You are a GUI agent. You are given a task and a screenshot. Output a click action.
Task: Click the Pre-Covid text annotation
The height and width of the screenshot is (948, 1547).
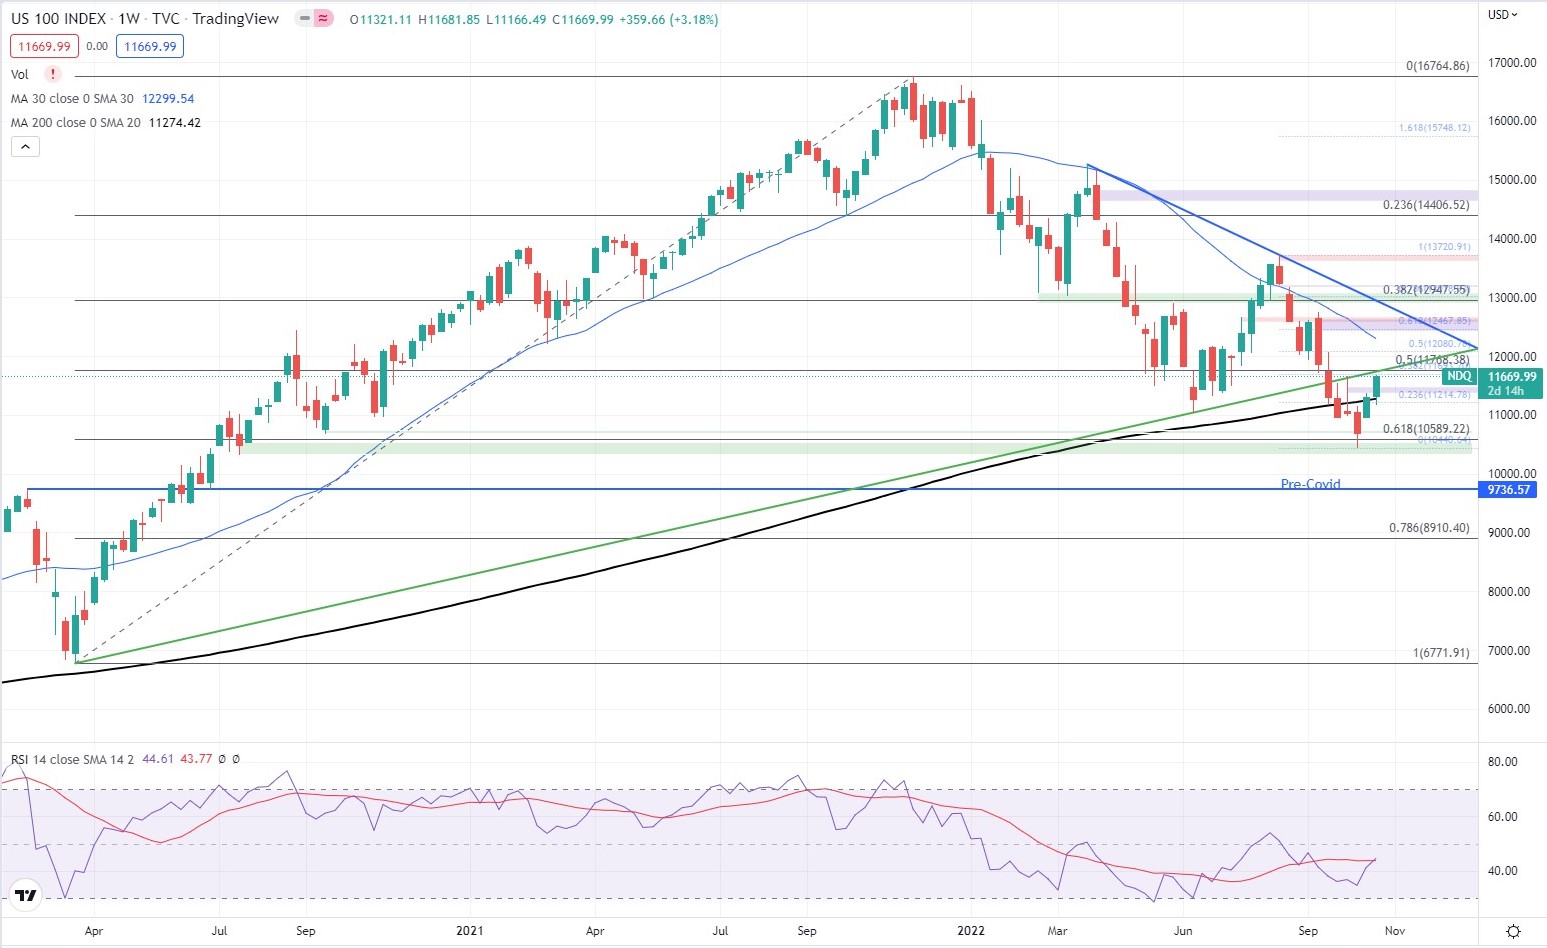click(1310, 484)
